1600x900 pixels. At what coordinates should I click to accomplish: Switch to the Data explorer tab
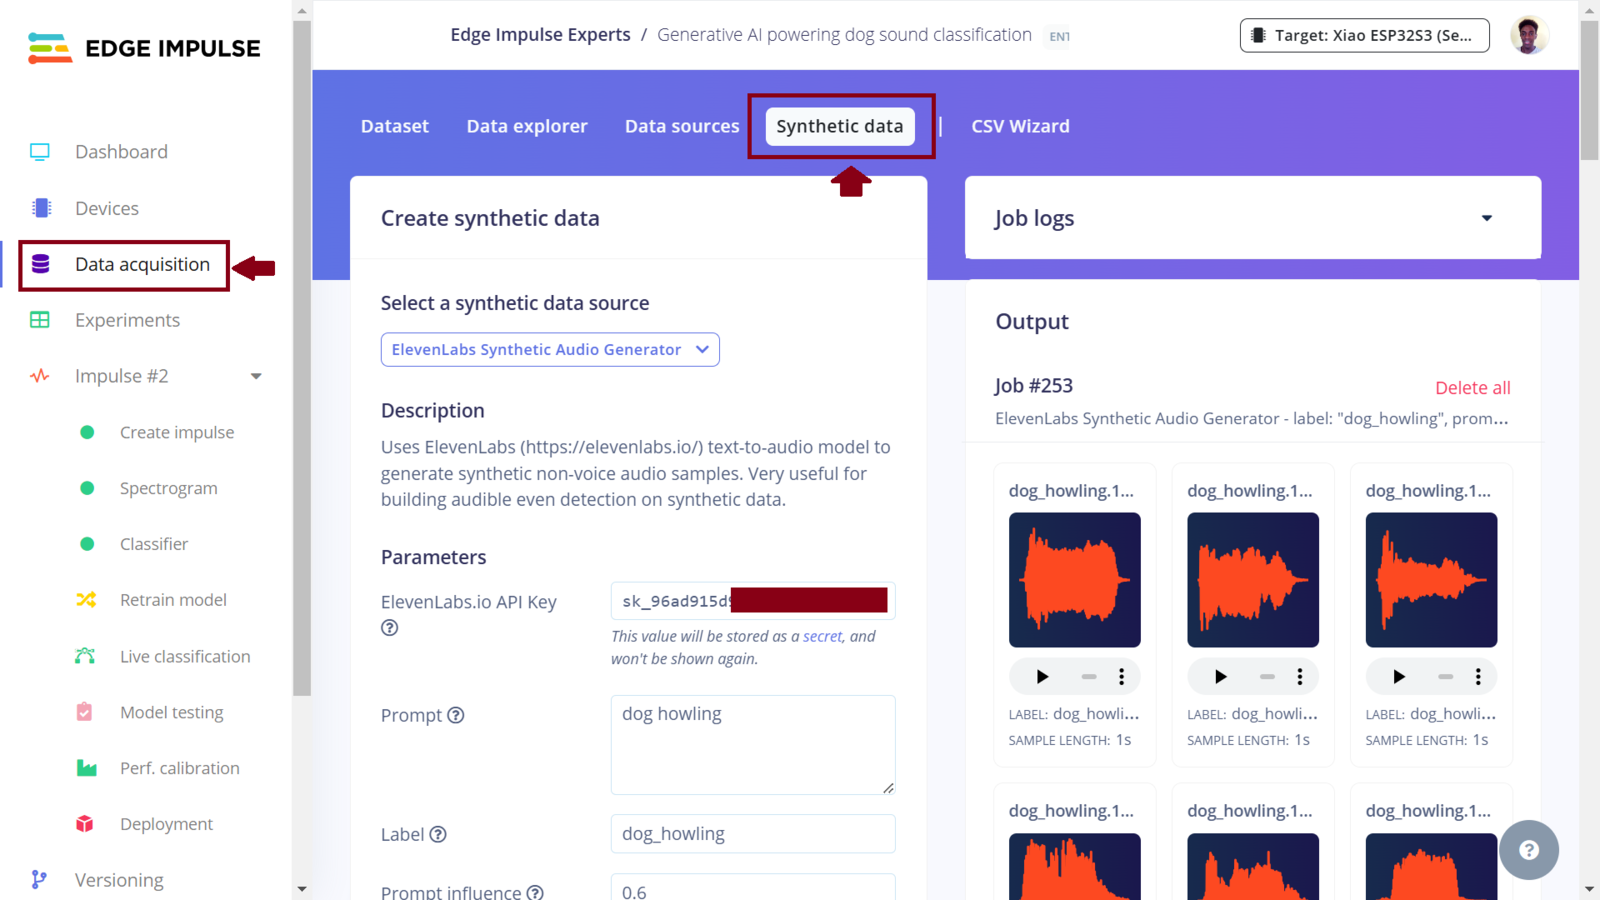tap(527, 126)
